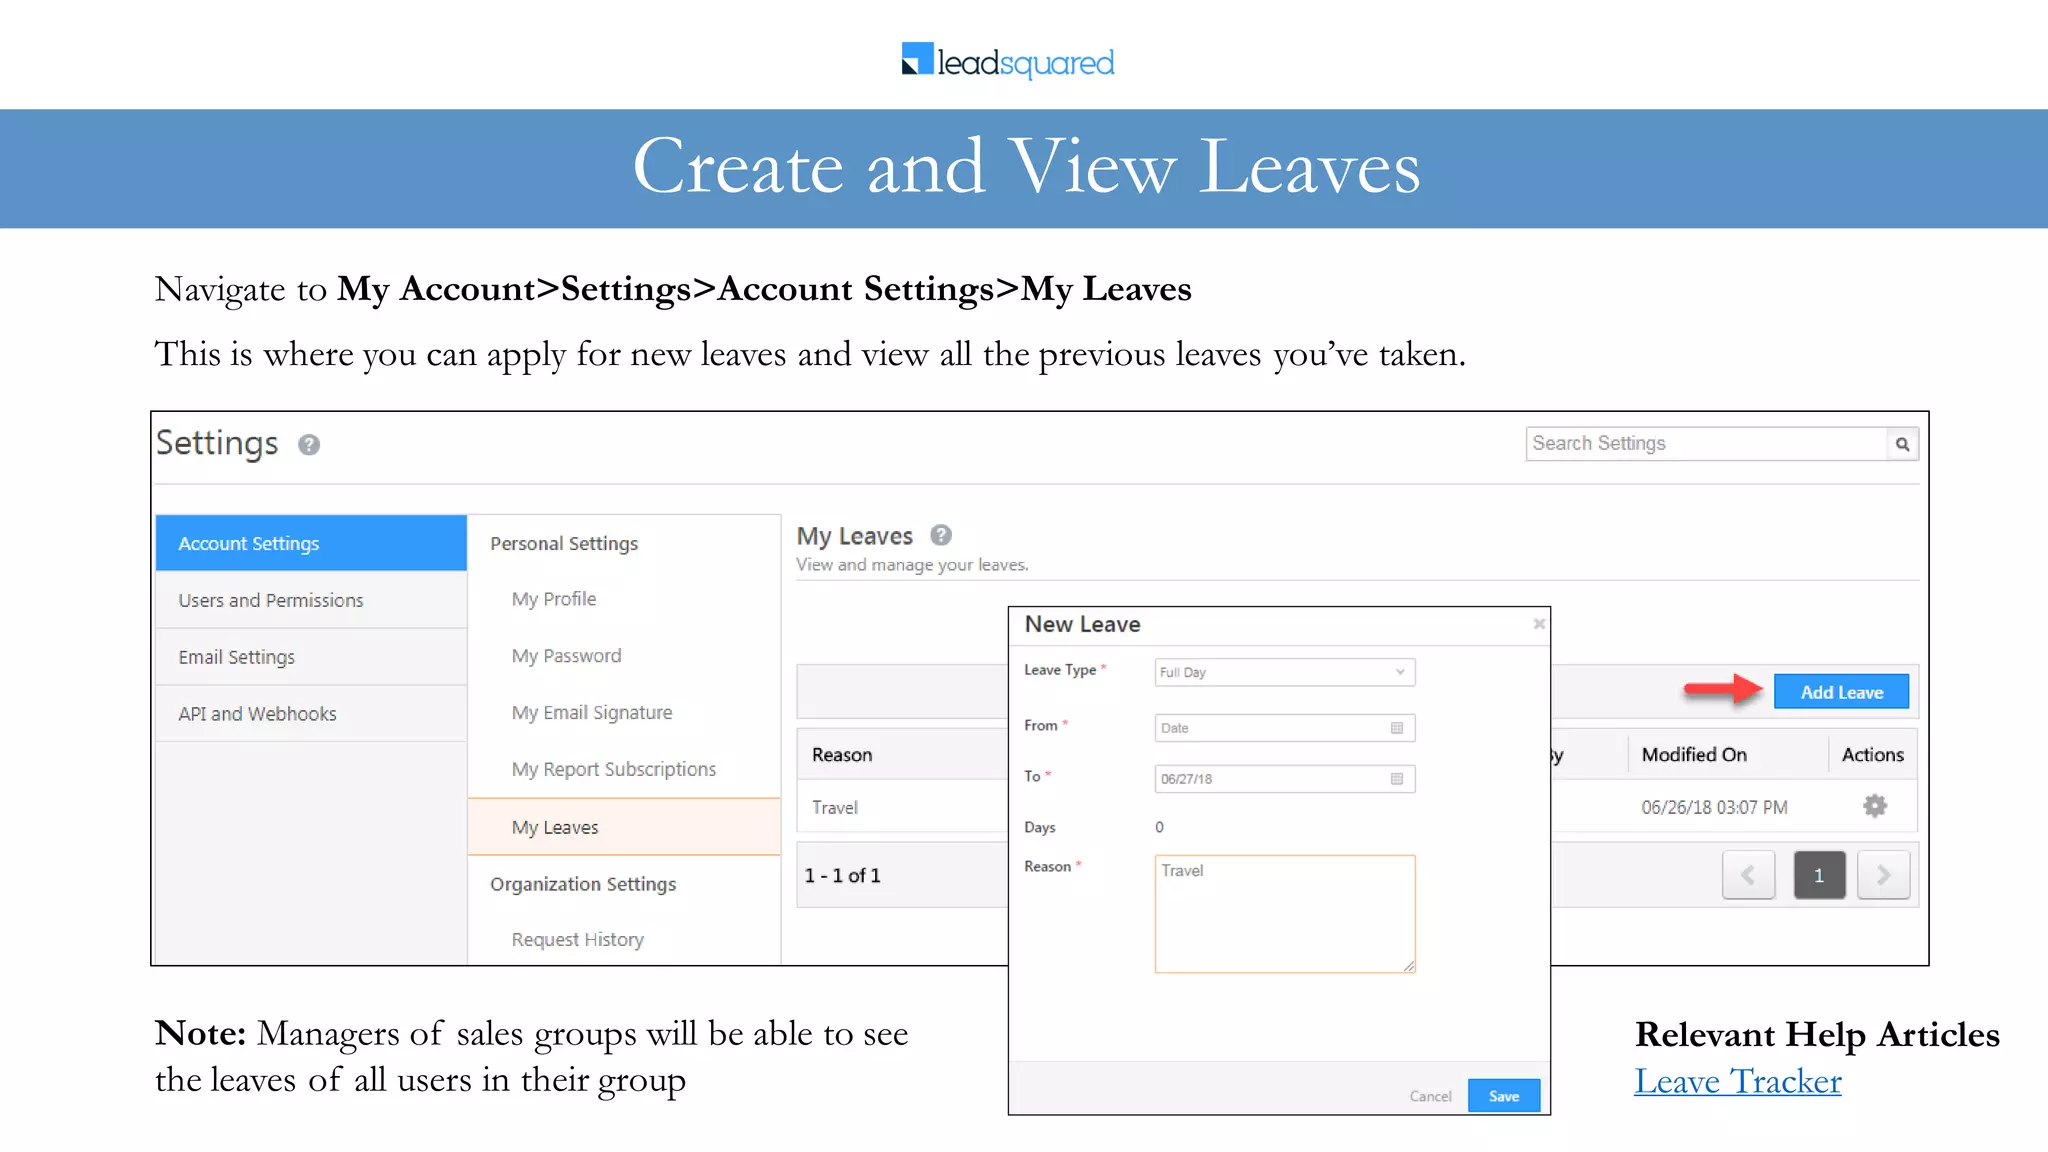Select page 1 button
Image resolution: width=2048 pixels, height=1152 pixels.
1819,875
